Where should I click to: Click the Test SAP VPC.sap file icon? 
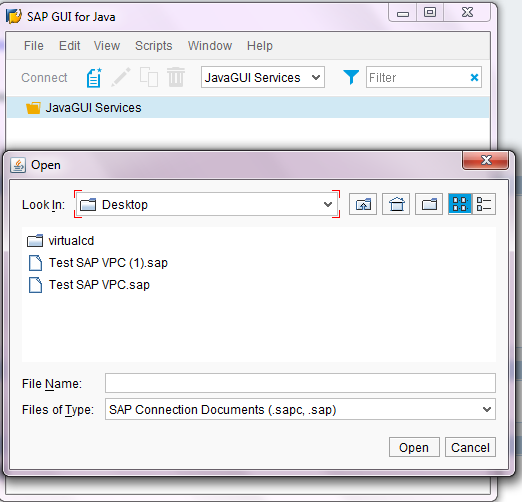(x=35, y=285)
